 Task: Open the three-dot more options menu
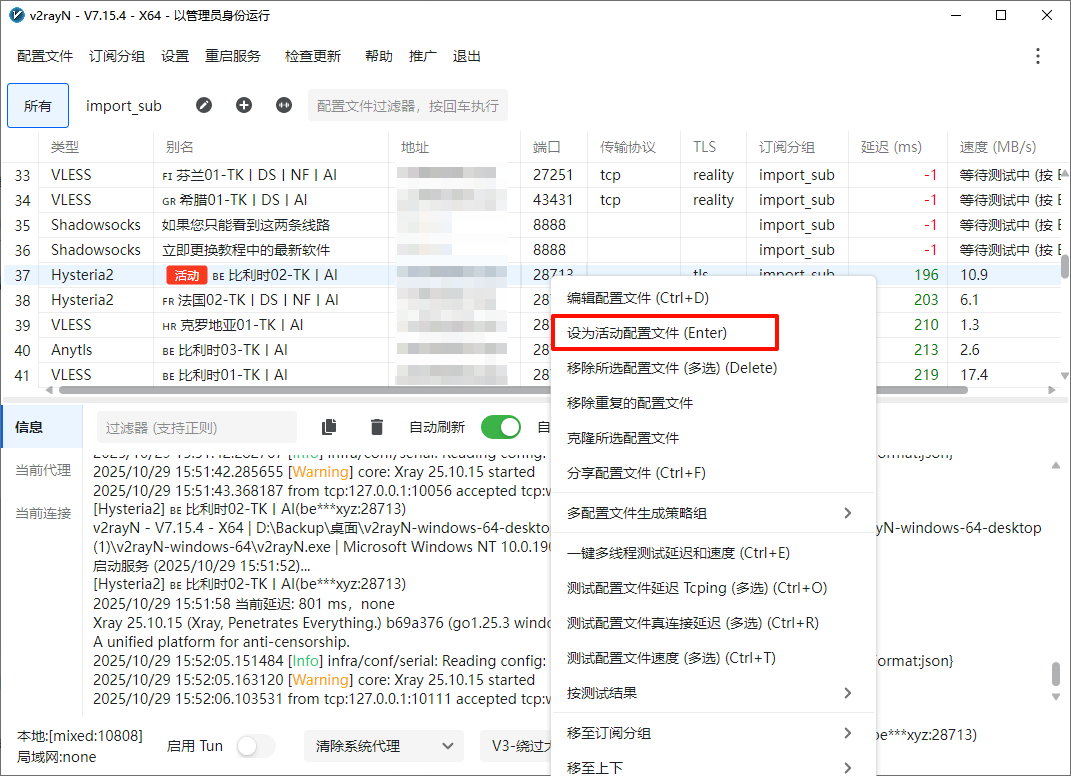coord(1038,56)
